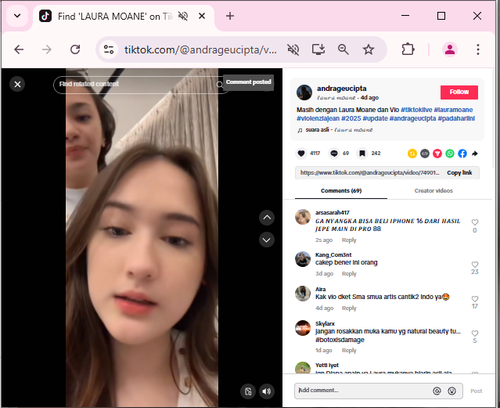The image size is (500, 408).
Task: Open #lauramoane hashtag link
Action: pyautogui.click(x=453, y=110)
